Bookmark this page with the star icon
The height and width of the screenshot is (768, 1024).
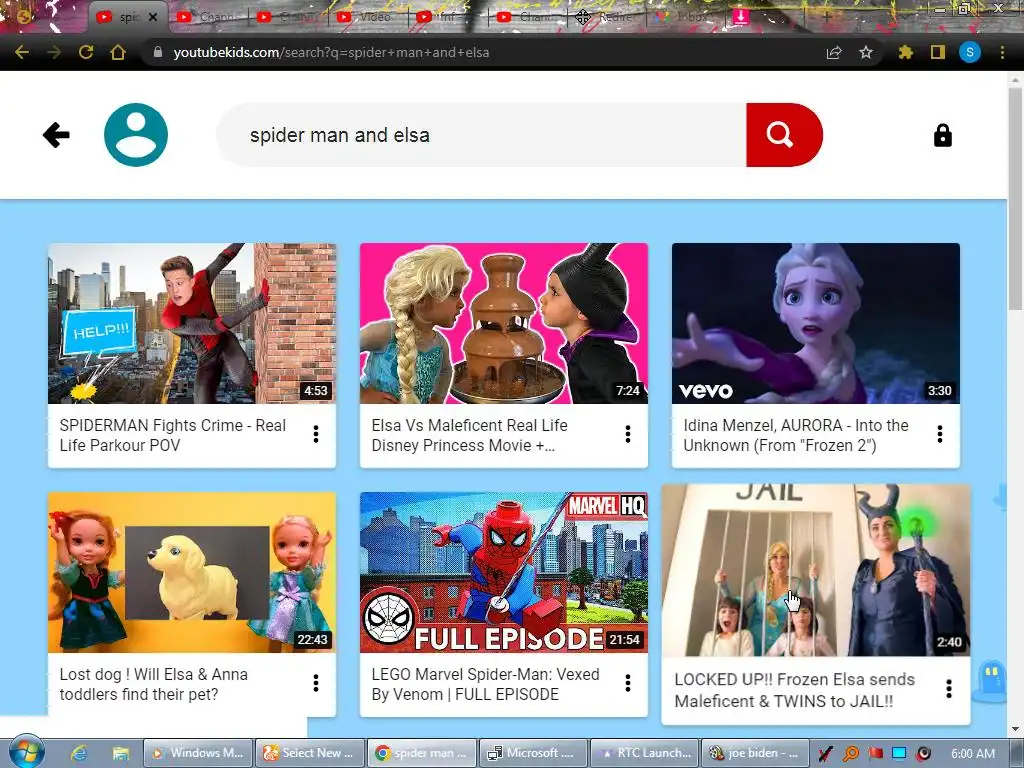866,52
